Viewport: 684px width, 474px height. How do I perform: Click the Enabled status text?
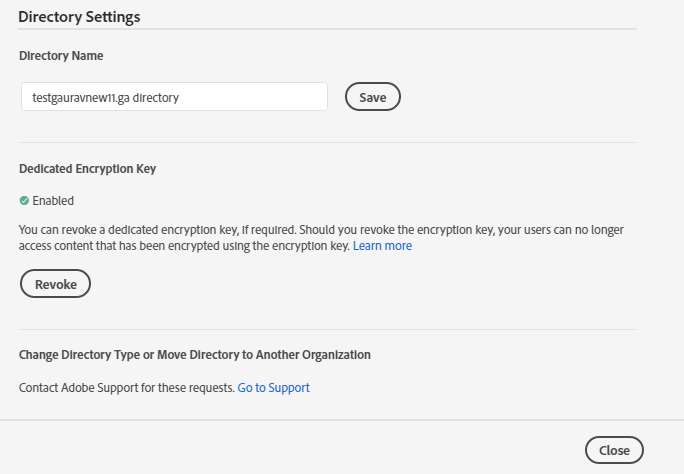tap(53, 200)
